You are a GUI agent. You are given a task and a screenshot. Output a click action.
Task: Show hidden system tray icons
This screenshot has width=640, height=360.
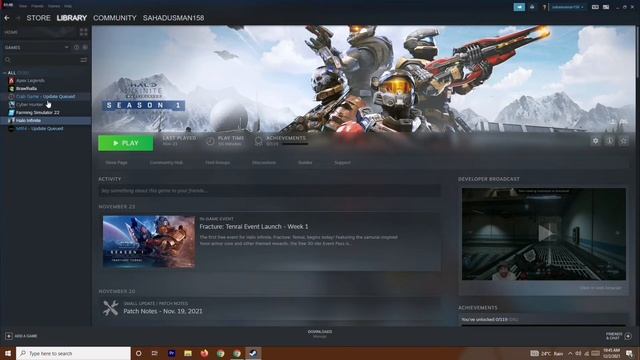pos(570,353)
